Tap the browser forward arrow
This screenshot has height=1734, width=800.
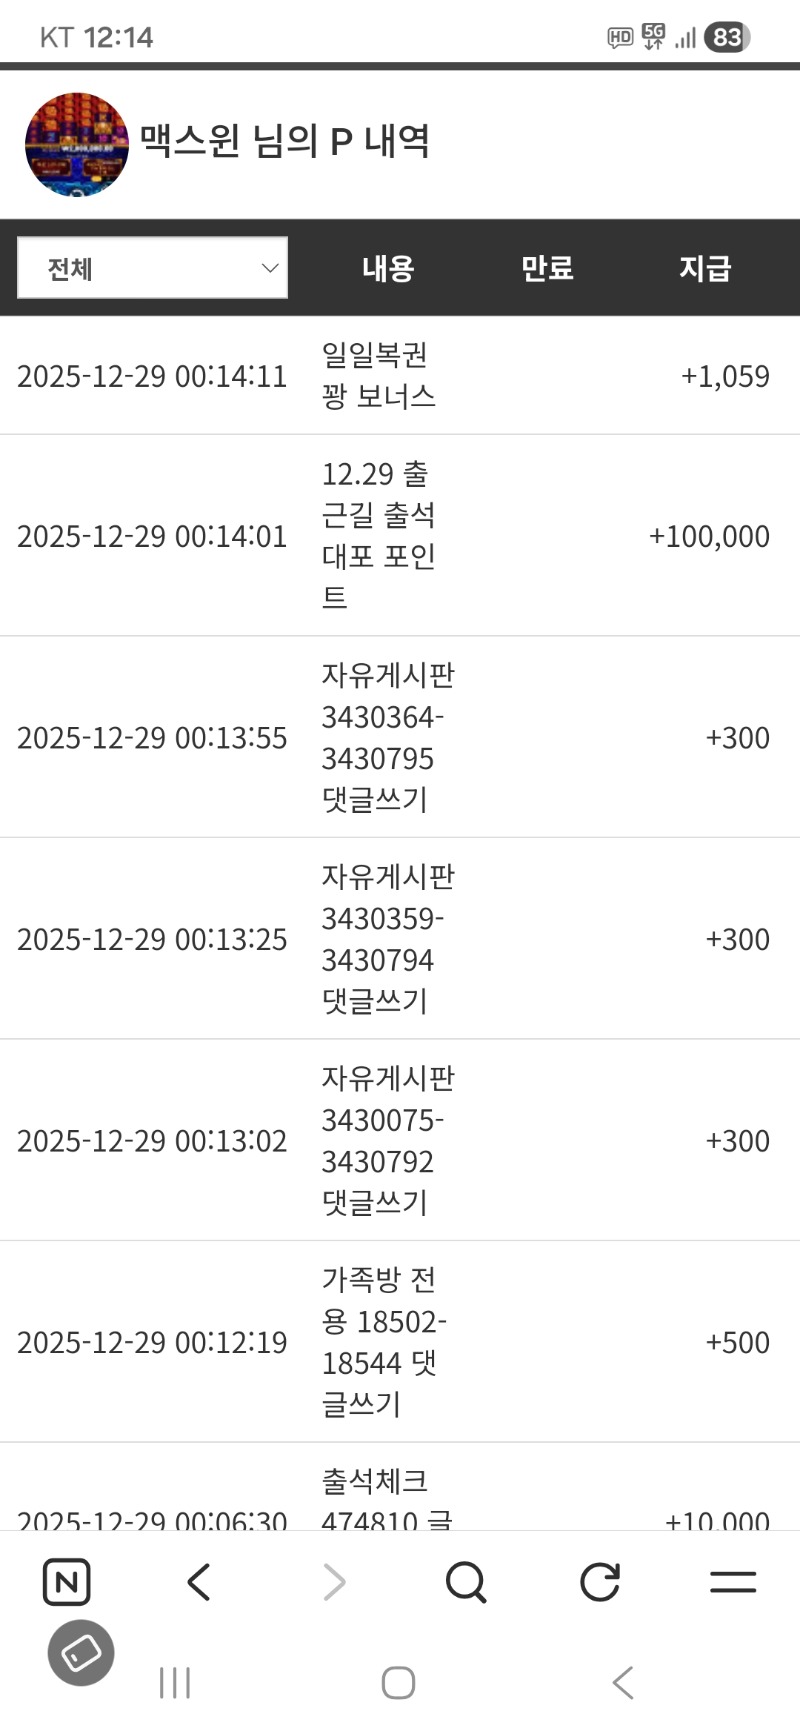[x=334, y=1582]
